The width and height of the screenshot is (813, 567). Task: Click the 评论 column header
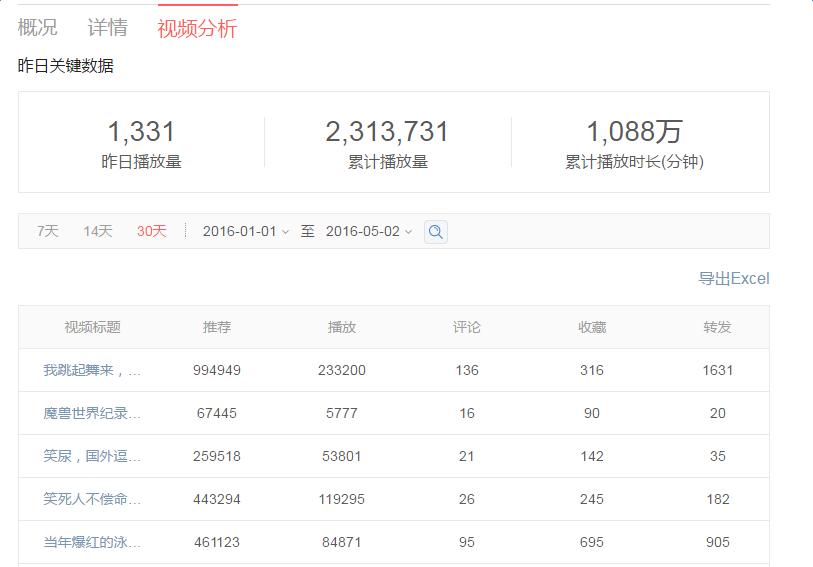[467, 327]
